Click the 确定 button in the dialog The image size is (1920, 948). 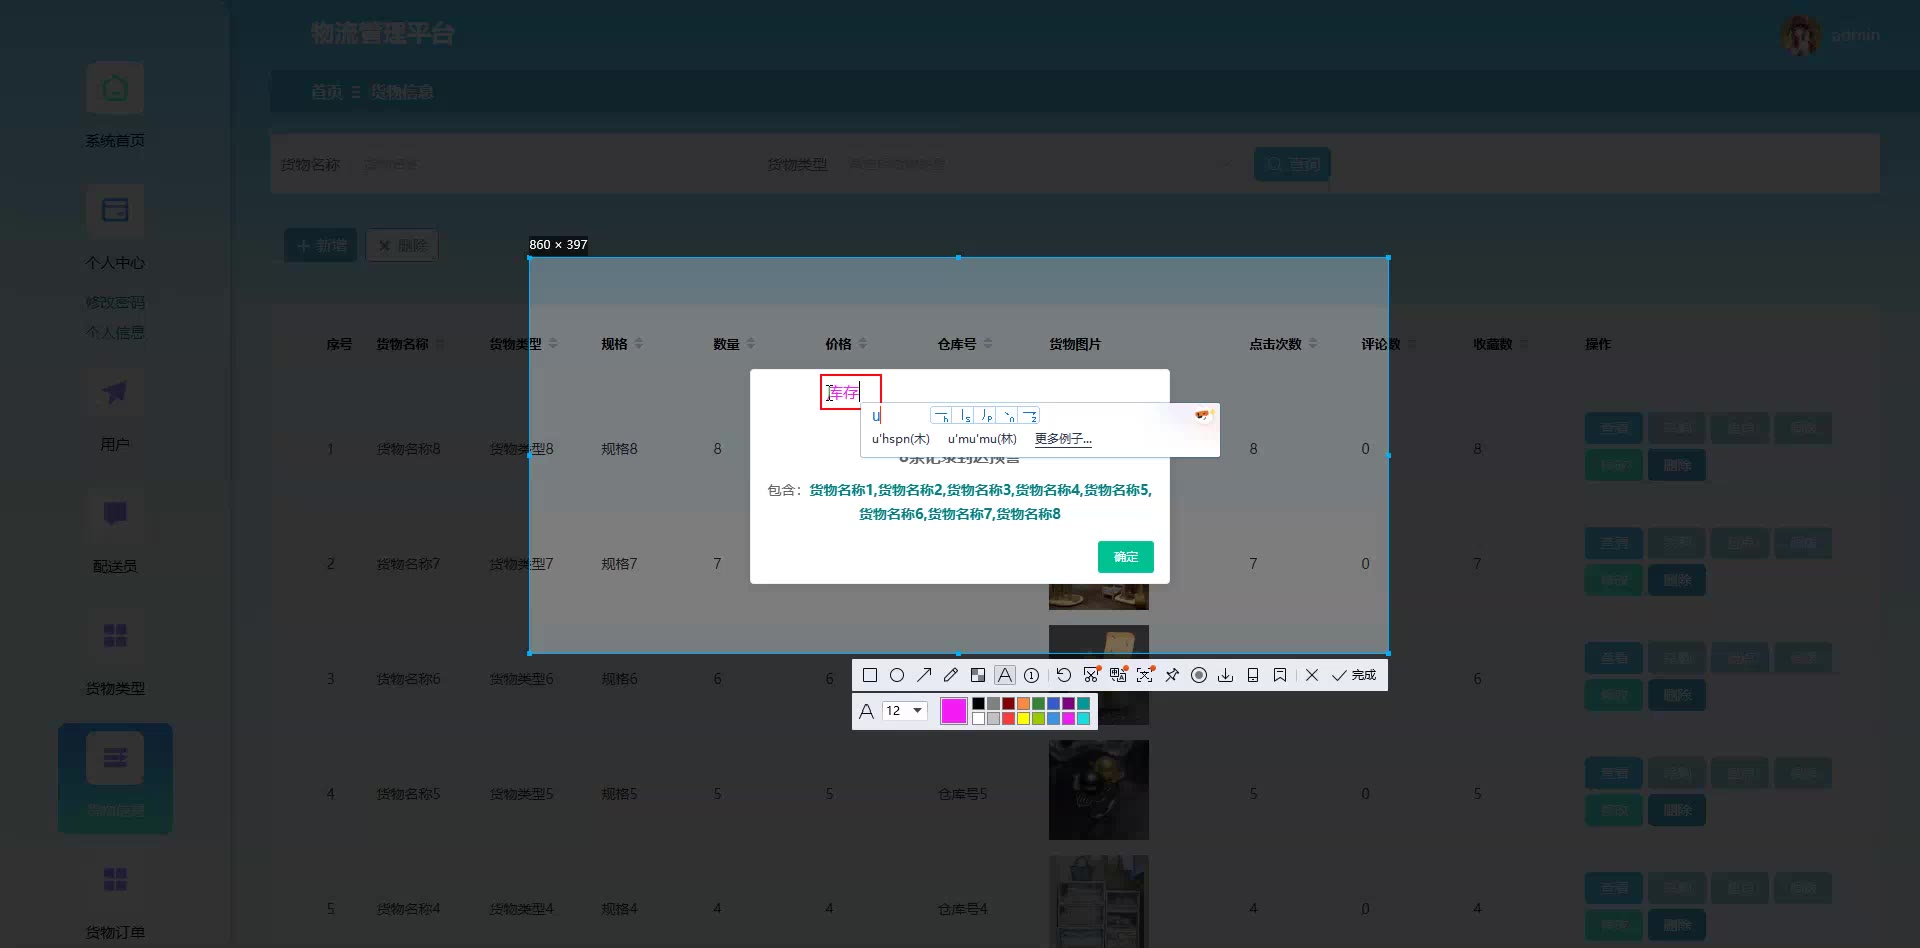1126,557
